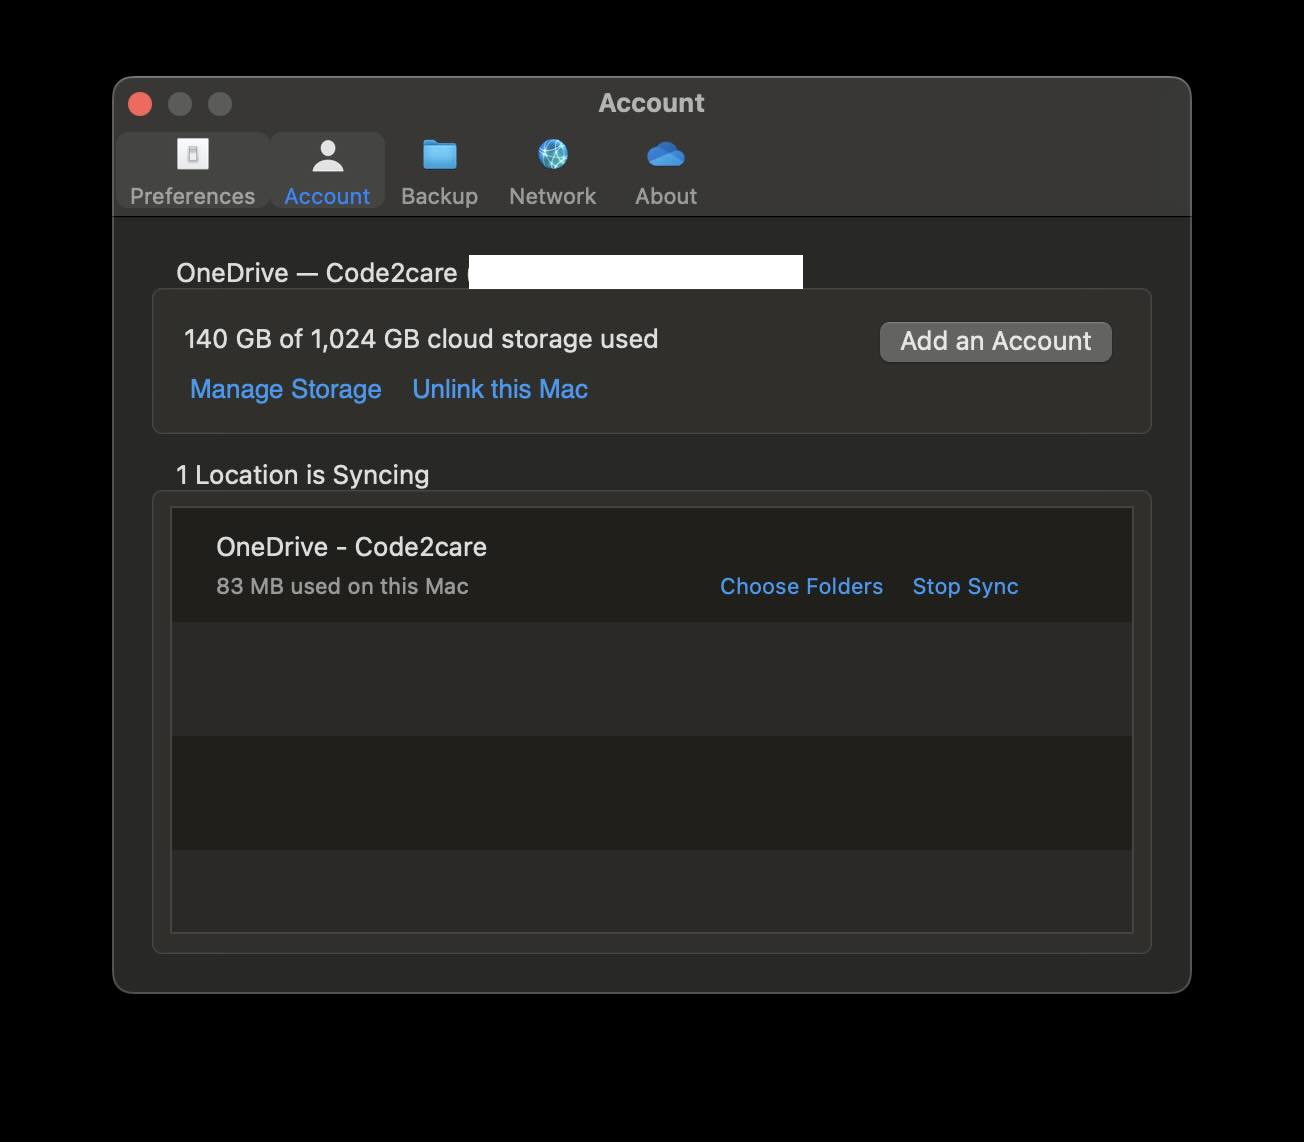Image resolution: width=1304 pixels, height=1142 pixels.
Task: Click Add an Account button
Action: click(995, 341)
